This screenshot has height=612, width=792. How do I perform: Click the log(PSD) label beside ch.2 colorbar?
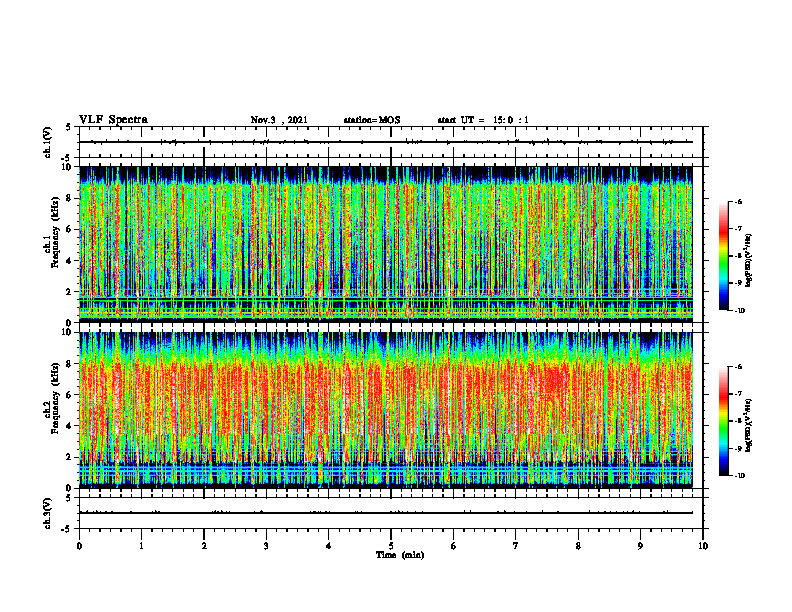(x=749, y=424)
